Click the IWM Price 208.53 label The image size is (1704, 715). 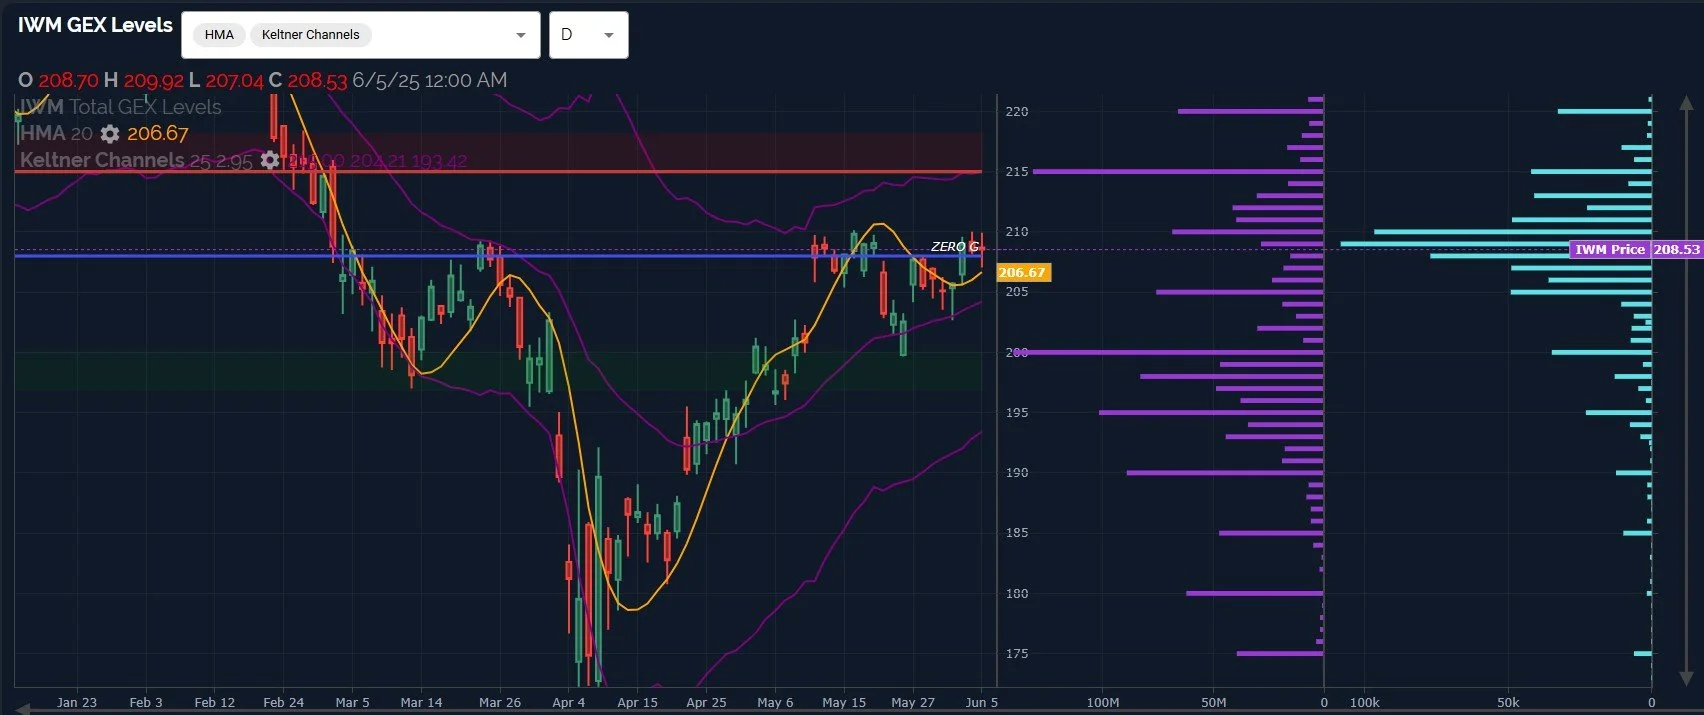(1634, 249)
